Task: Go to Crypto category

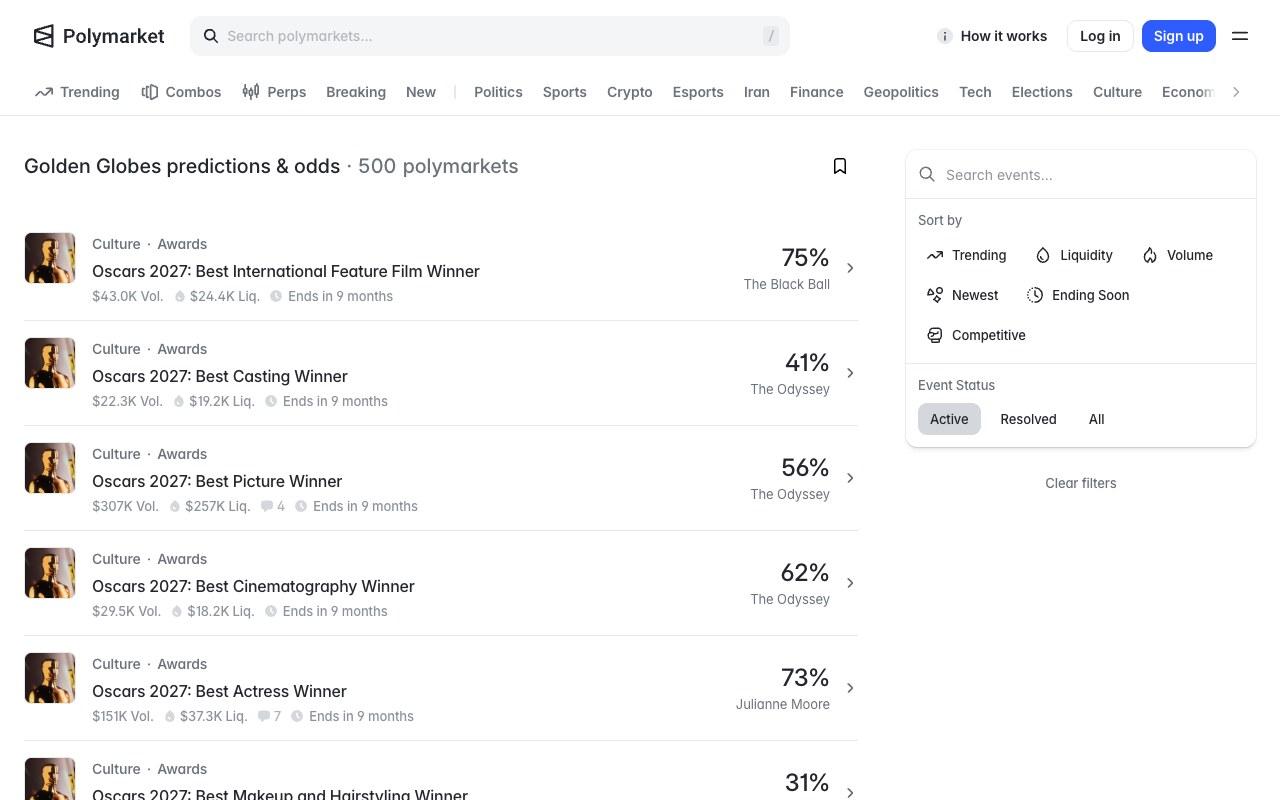Action: (630, 92)
